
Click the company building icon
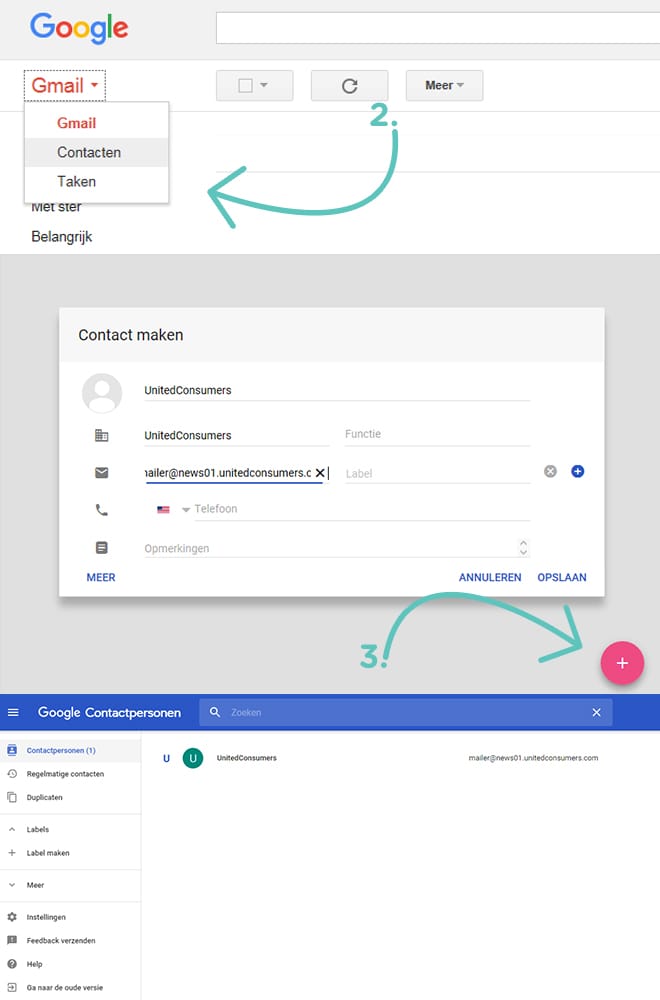pos(101,436)
